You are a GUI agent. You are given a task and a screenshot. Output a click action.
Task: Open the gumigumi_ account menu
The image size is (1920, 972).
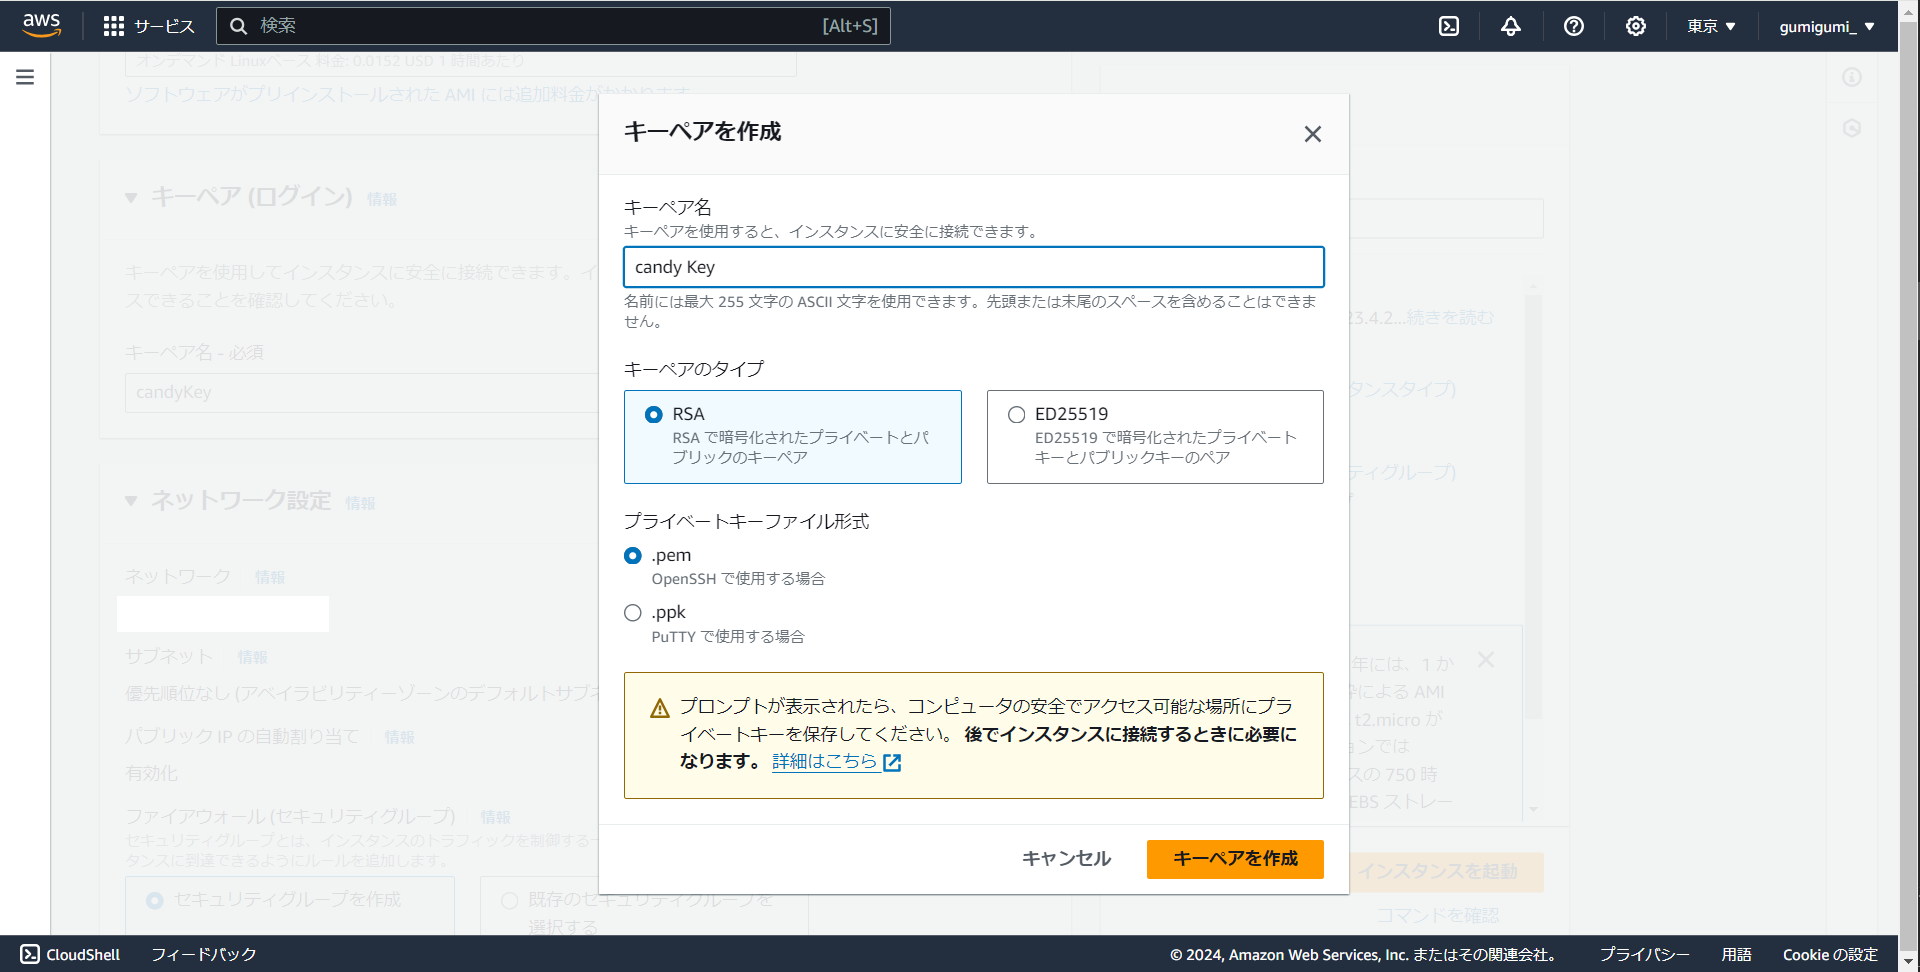1826,26
